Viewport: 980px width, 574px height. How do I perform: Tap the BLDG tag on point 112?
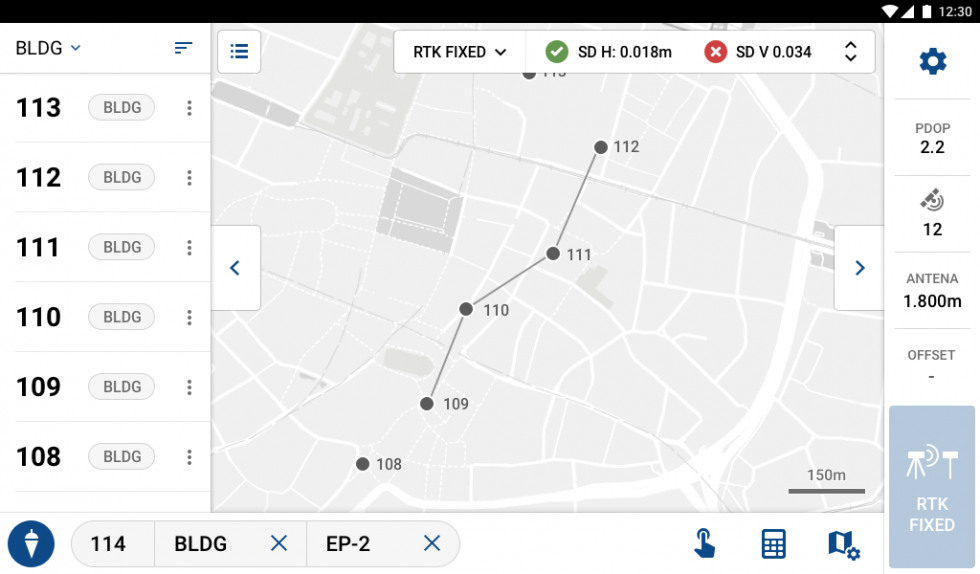pyautogui.click(x=122, y=178)
